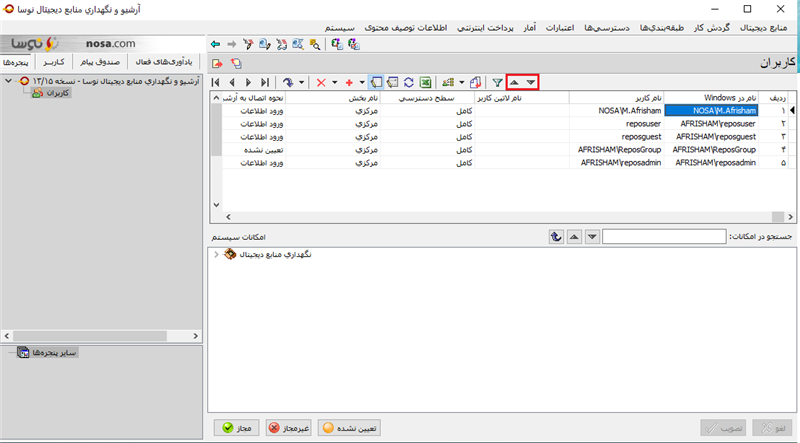Image resolution: width=800 pixels, height=443 pixels.
Task: Expand the نگهداری منابع دیجیتال tree node
Action: 217,255
